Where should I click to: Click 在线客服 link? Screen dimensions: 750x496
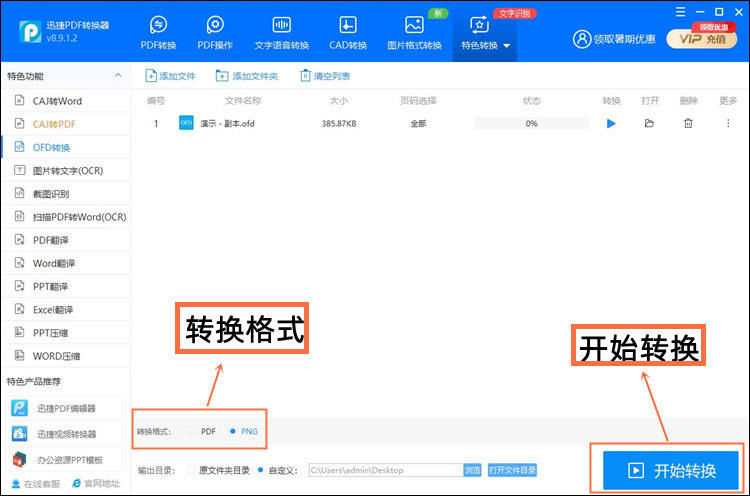[35, 484]
